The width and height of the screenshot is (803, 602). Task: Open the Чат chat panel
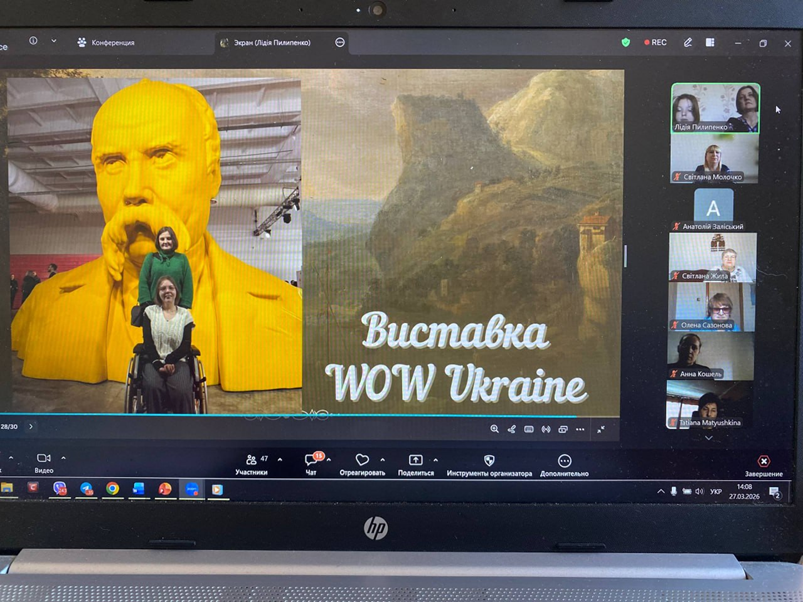click(x=311, y=461)
